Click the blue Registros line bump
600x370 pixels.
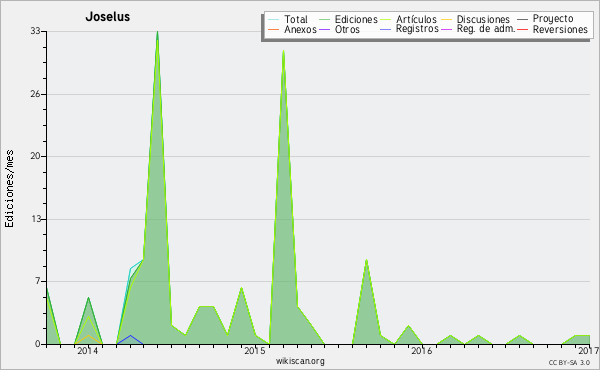click(x=130, y=336)
